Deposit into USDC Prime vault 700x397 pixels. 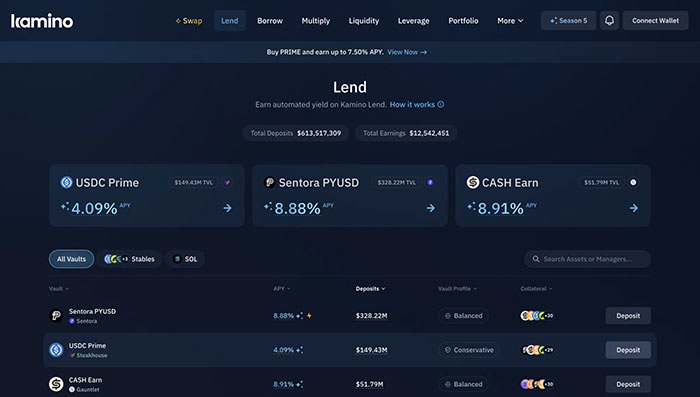pyautogui.click(x=628, y=350)
